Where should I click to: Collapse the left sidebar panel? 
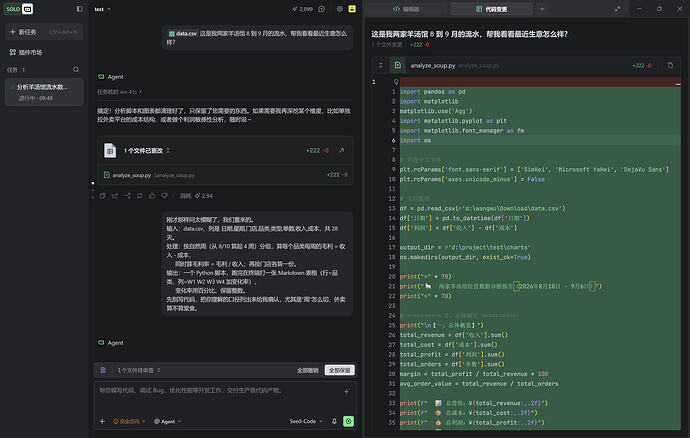tap(80, 9)
